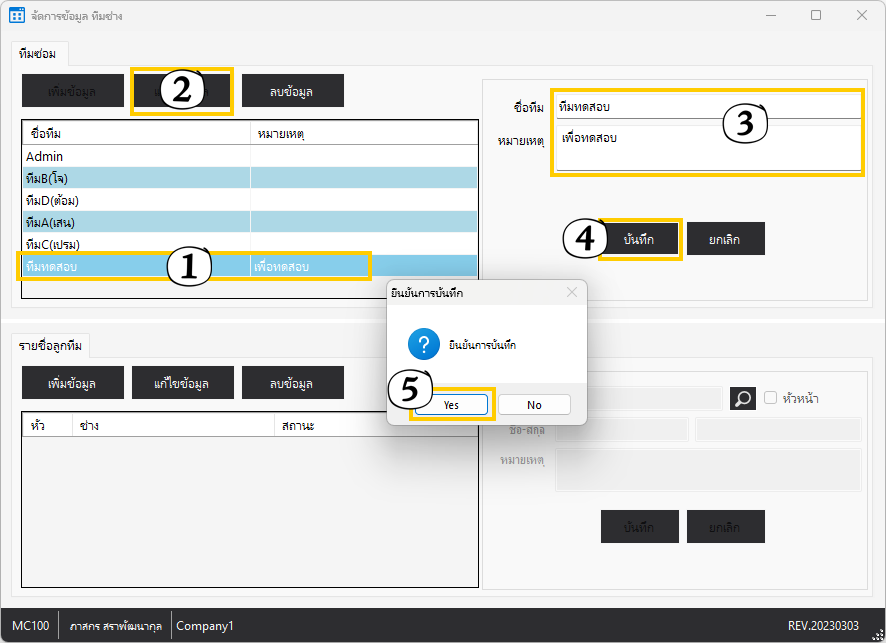Click the ชื่อทีม column header

[135, 133]
